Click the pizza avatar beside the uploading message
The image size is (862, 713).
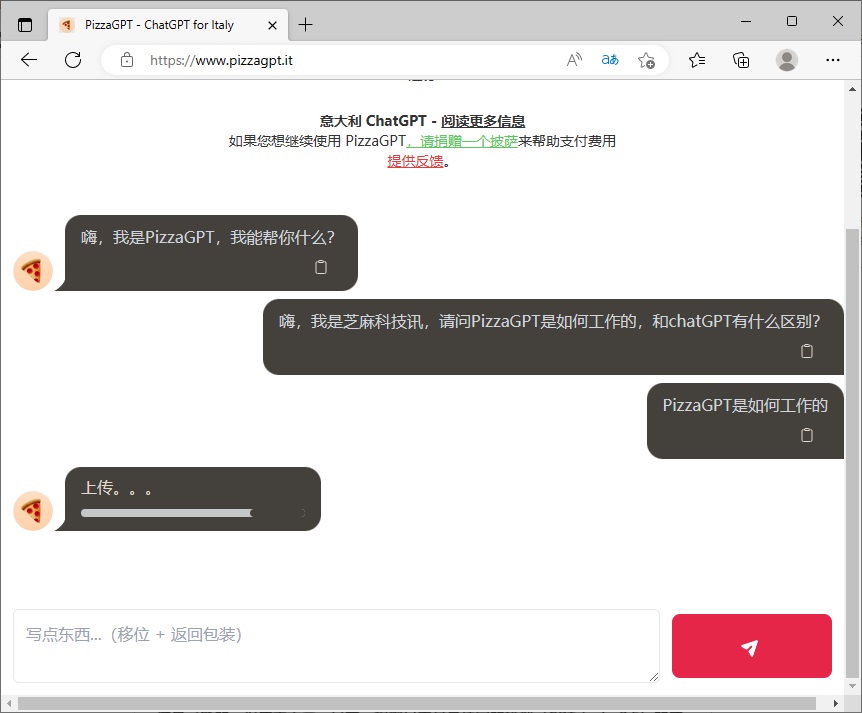[33, 511]
